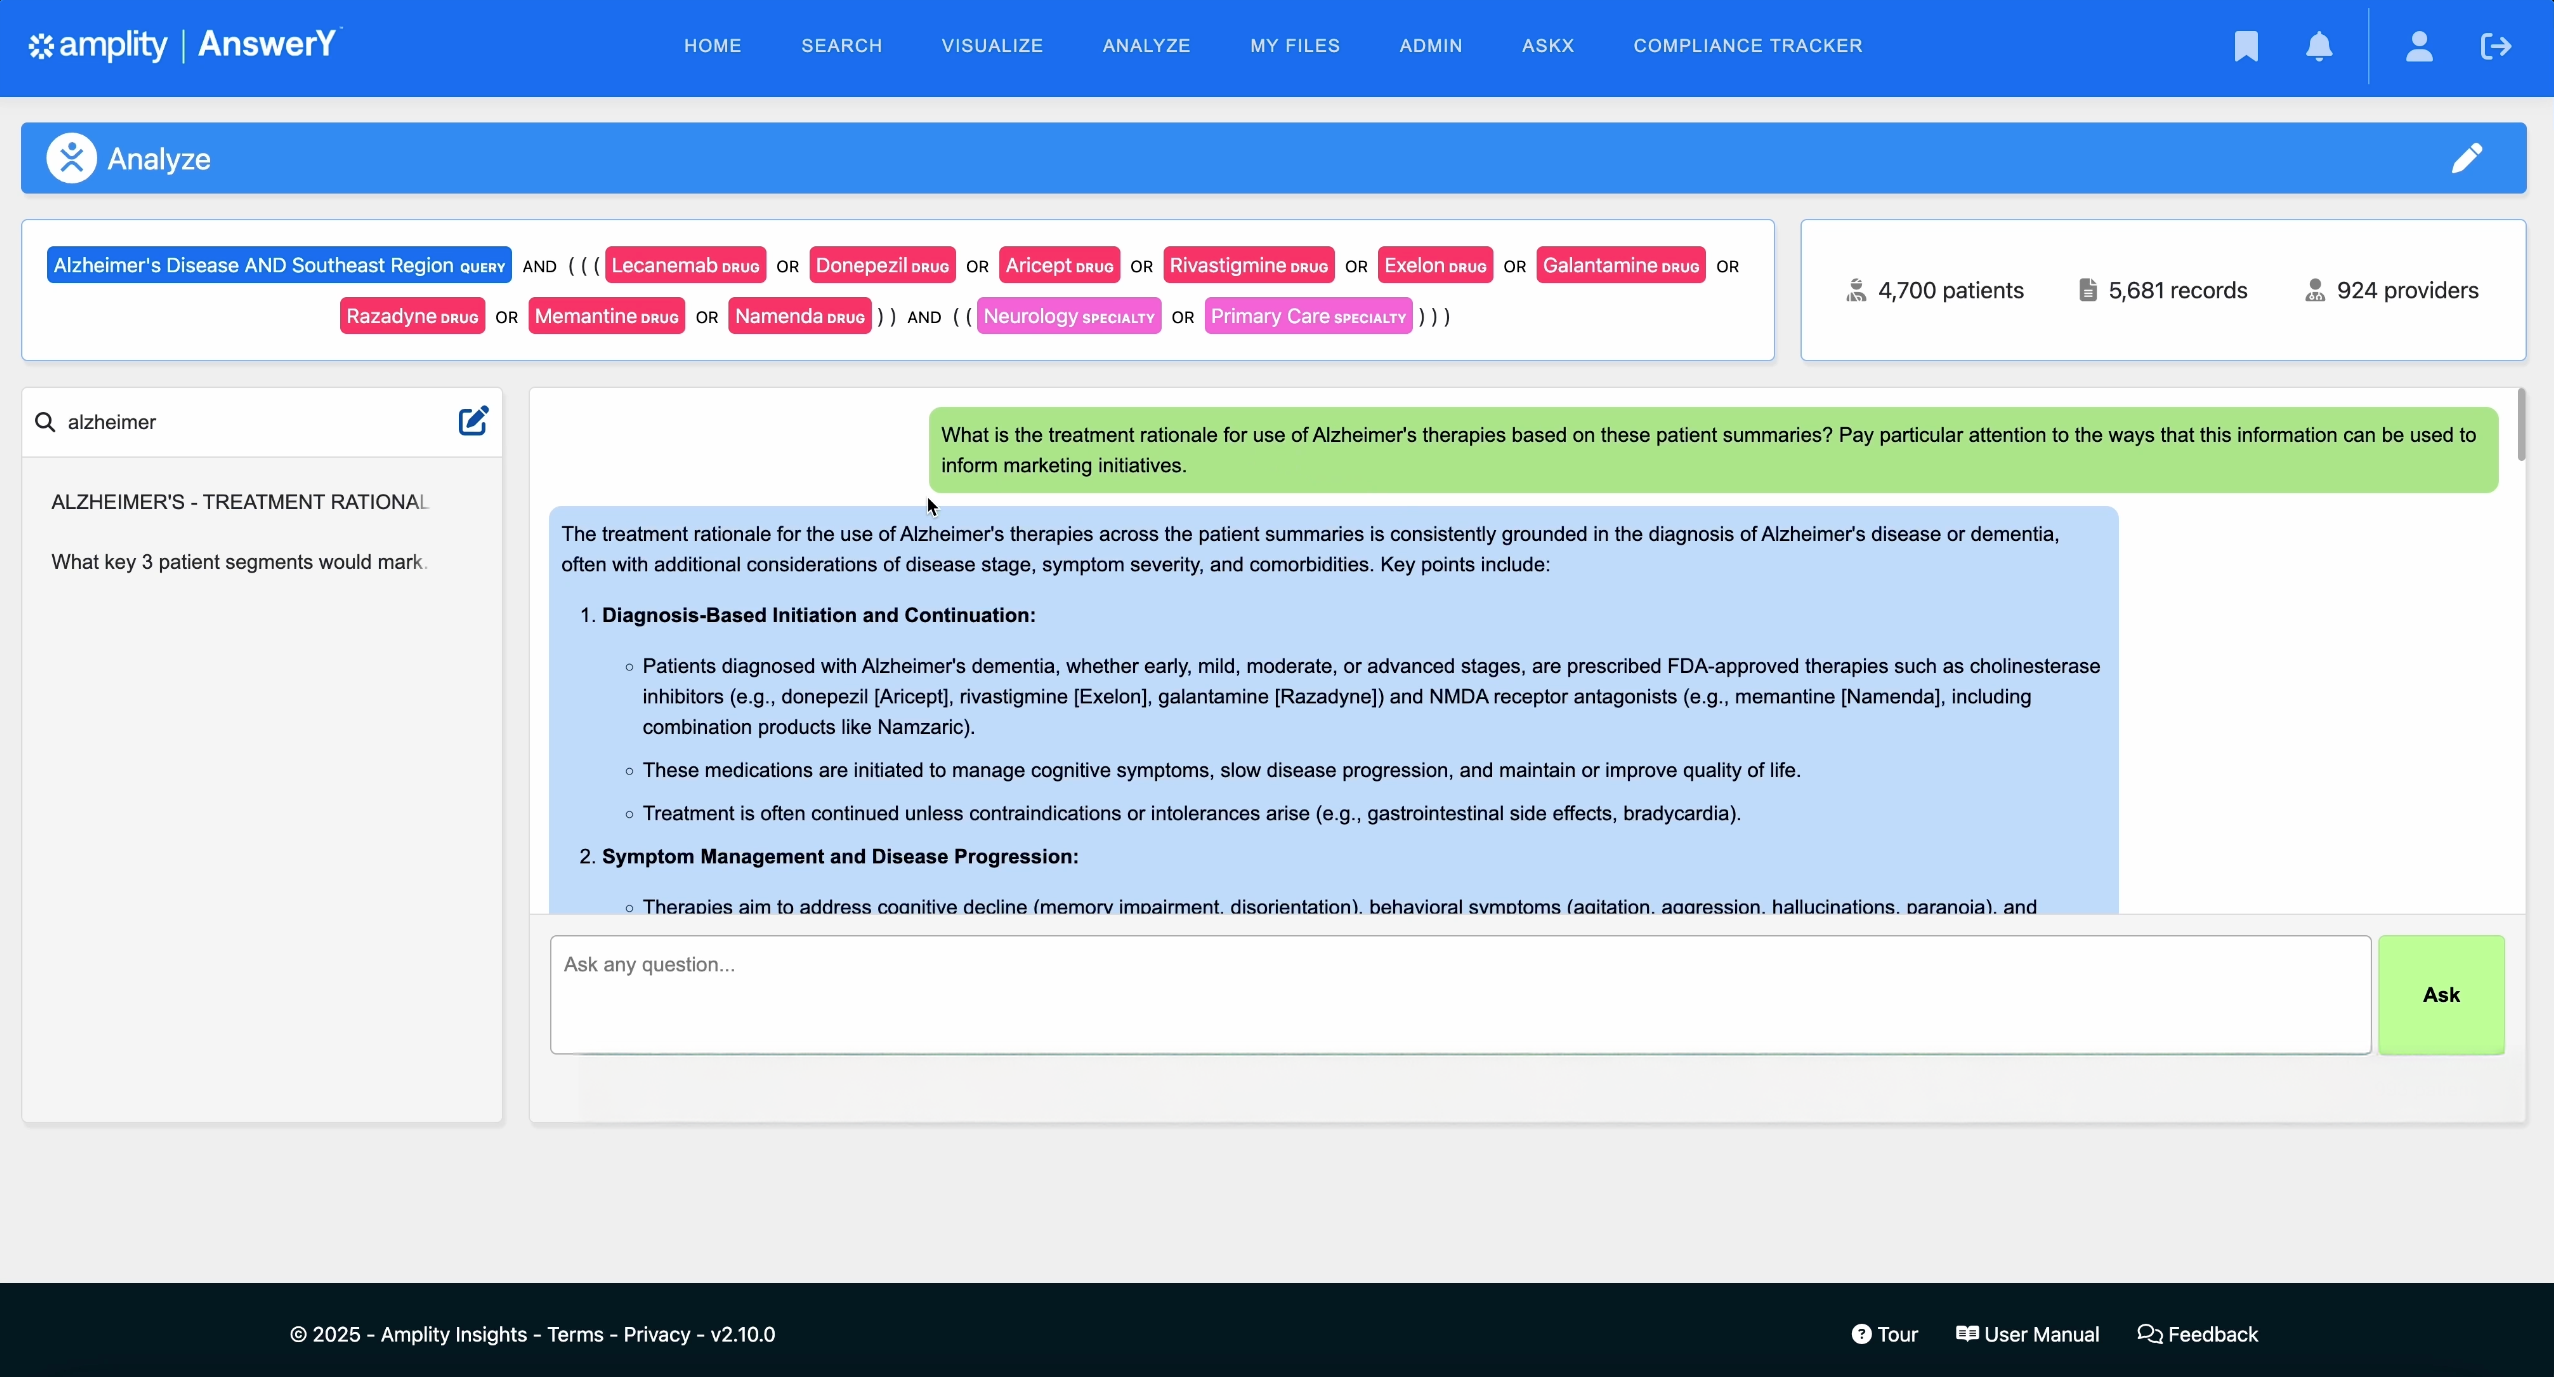Click the logout arrow icon

click(x=2496, y=46)
